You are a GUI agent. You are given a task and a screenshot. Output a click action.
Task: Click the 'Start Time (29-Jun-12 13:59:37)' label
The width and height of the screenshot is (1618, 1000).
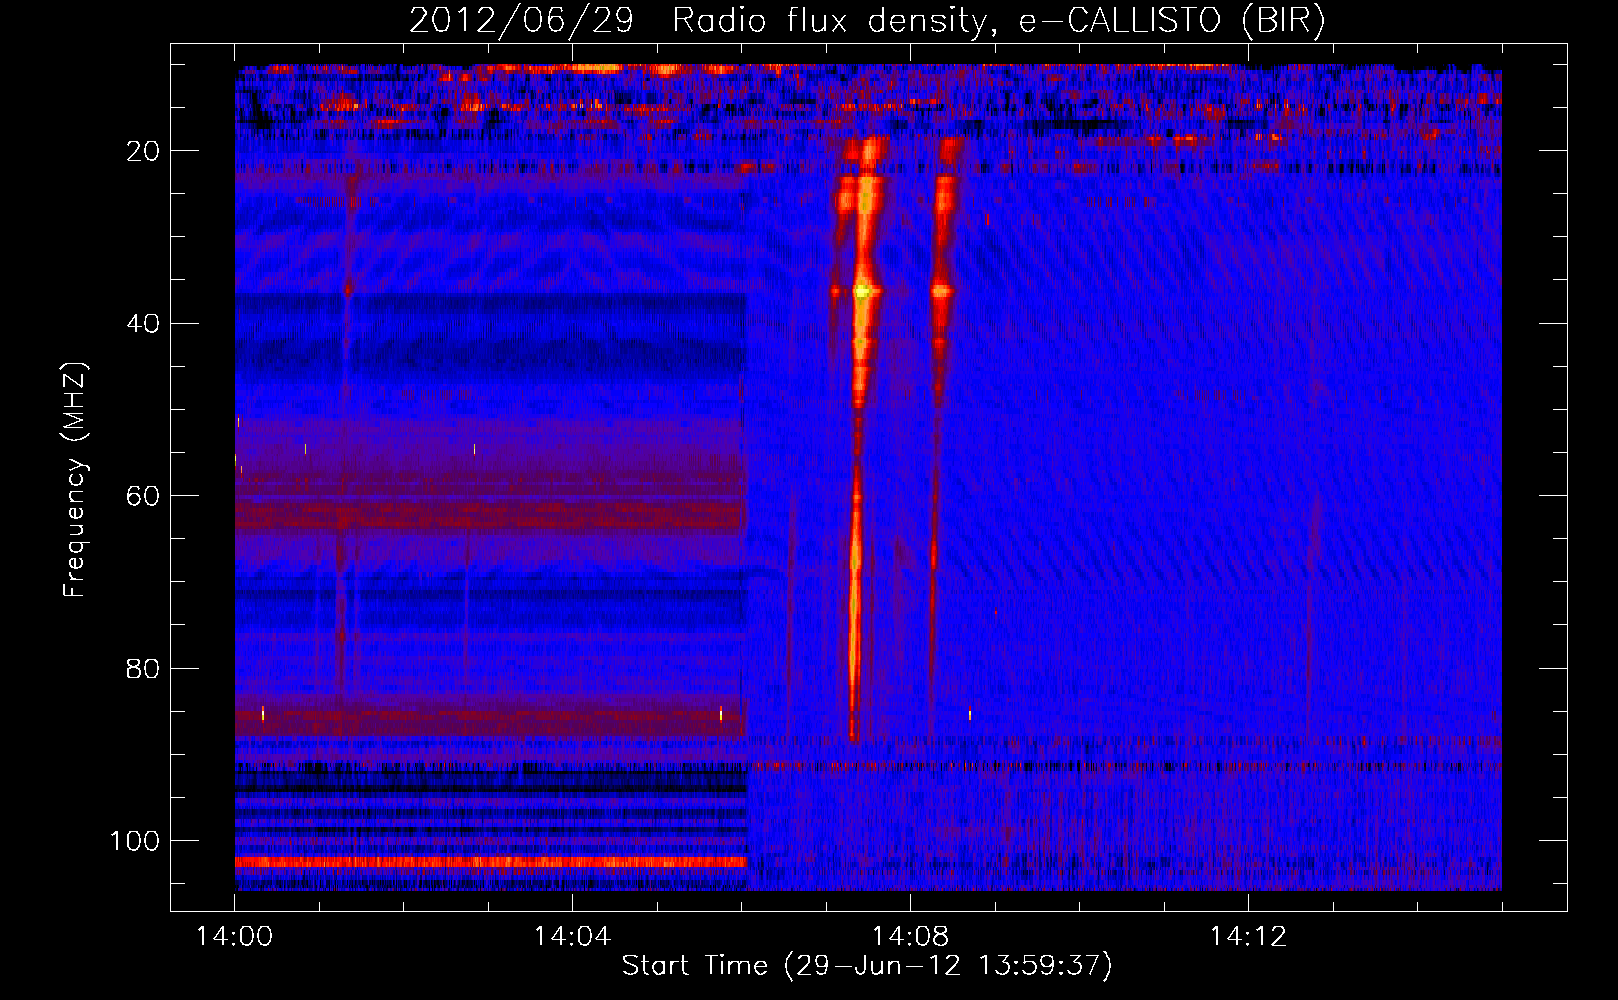866,966
